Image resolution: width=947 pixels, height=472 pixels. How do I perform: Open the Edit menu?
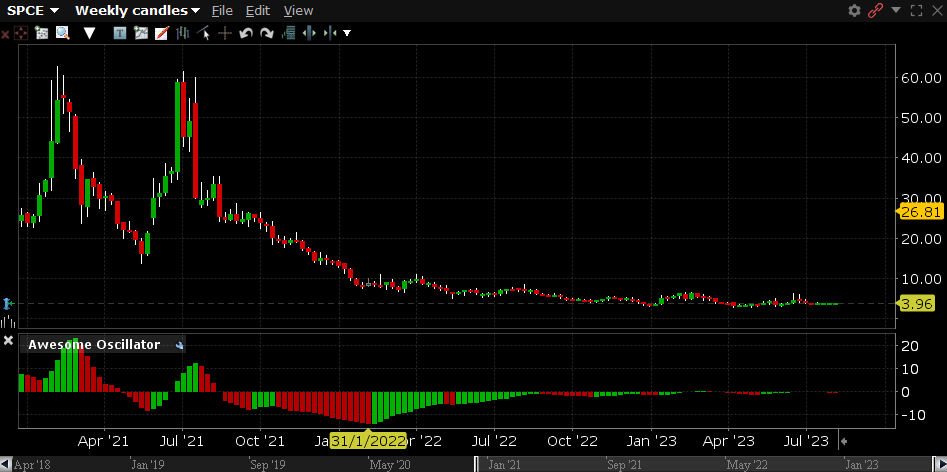pos(257,10)
